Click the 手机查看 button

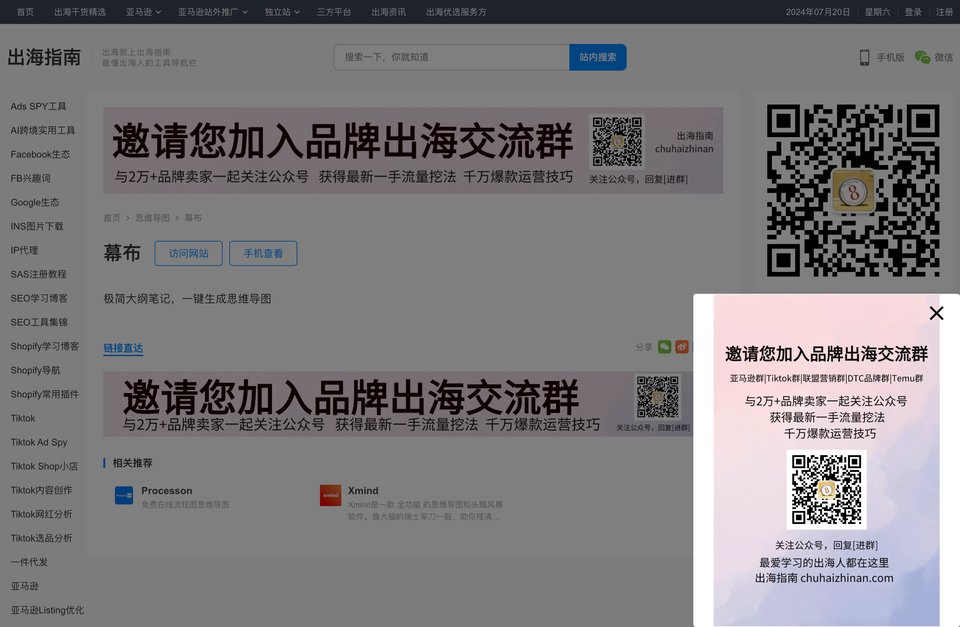[x=263, y=253]
